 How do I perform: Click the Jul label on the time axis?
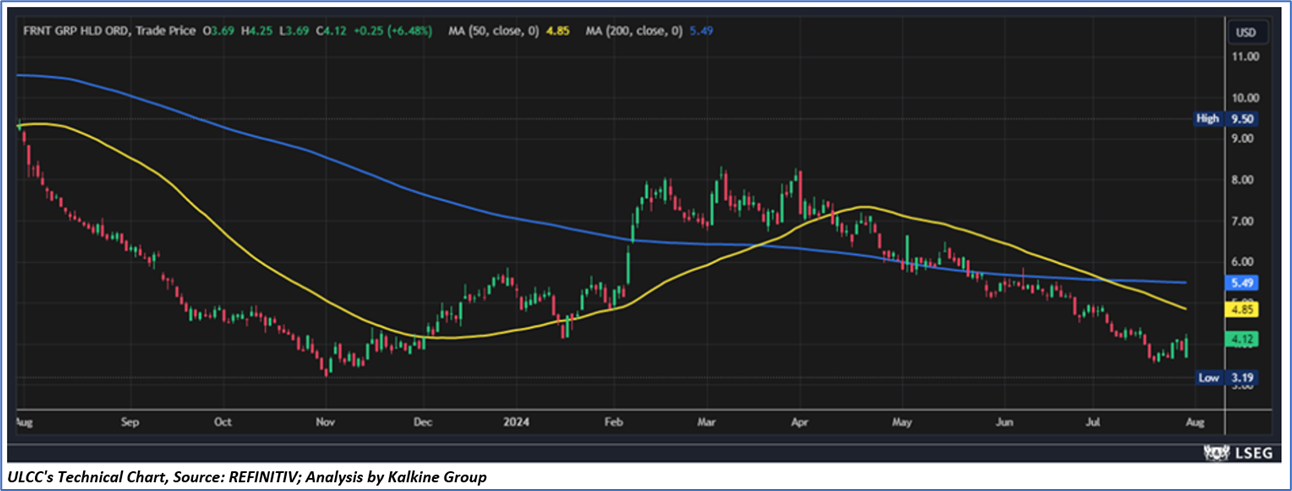(x=1096, y=423)
